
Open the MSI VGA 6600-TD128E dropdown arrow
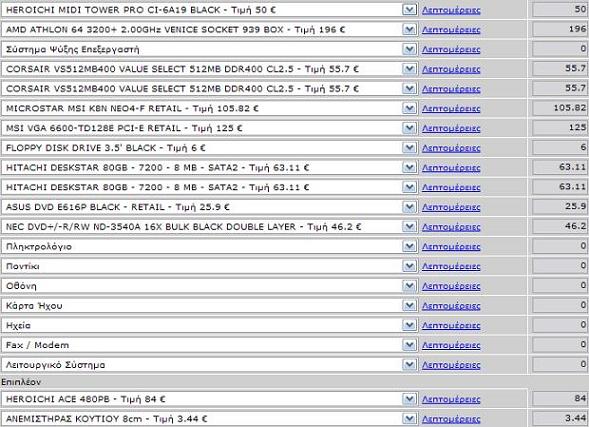pos(409,128)
